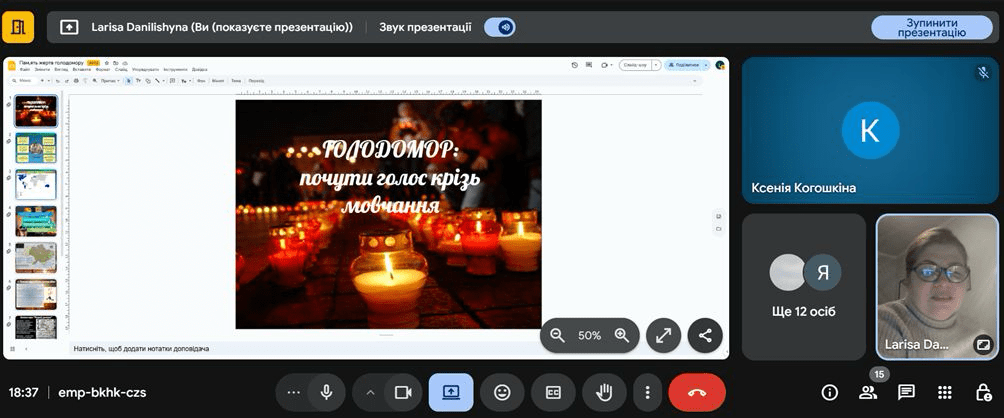
Task: Mute the microphone in the call
Action: click(326, 393)
